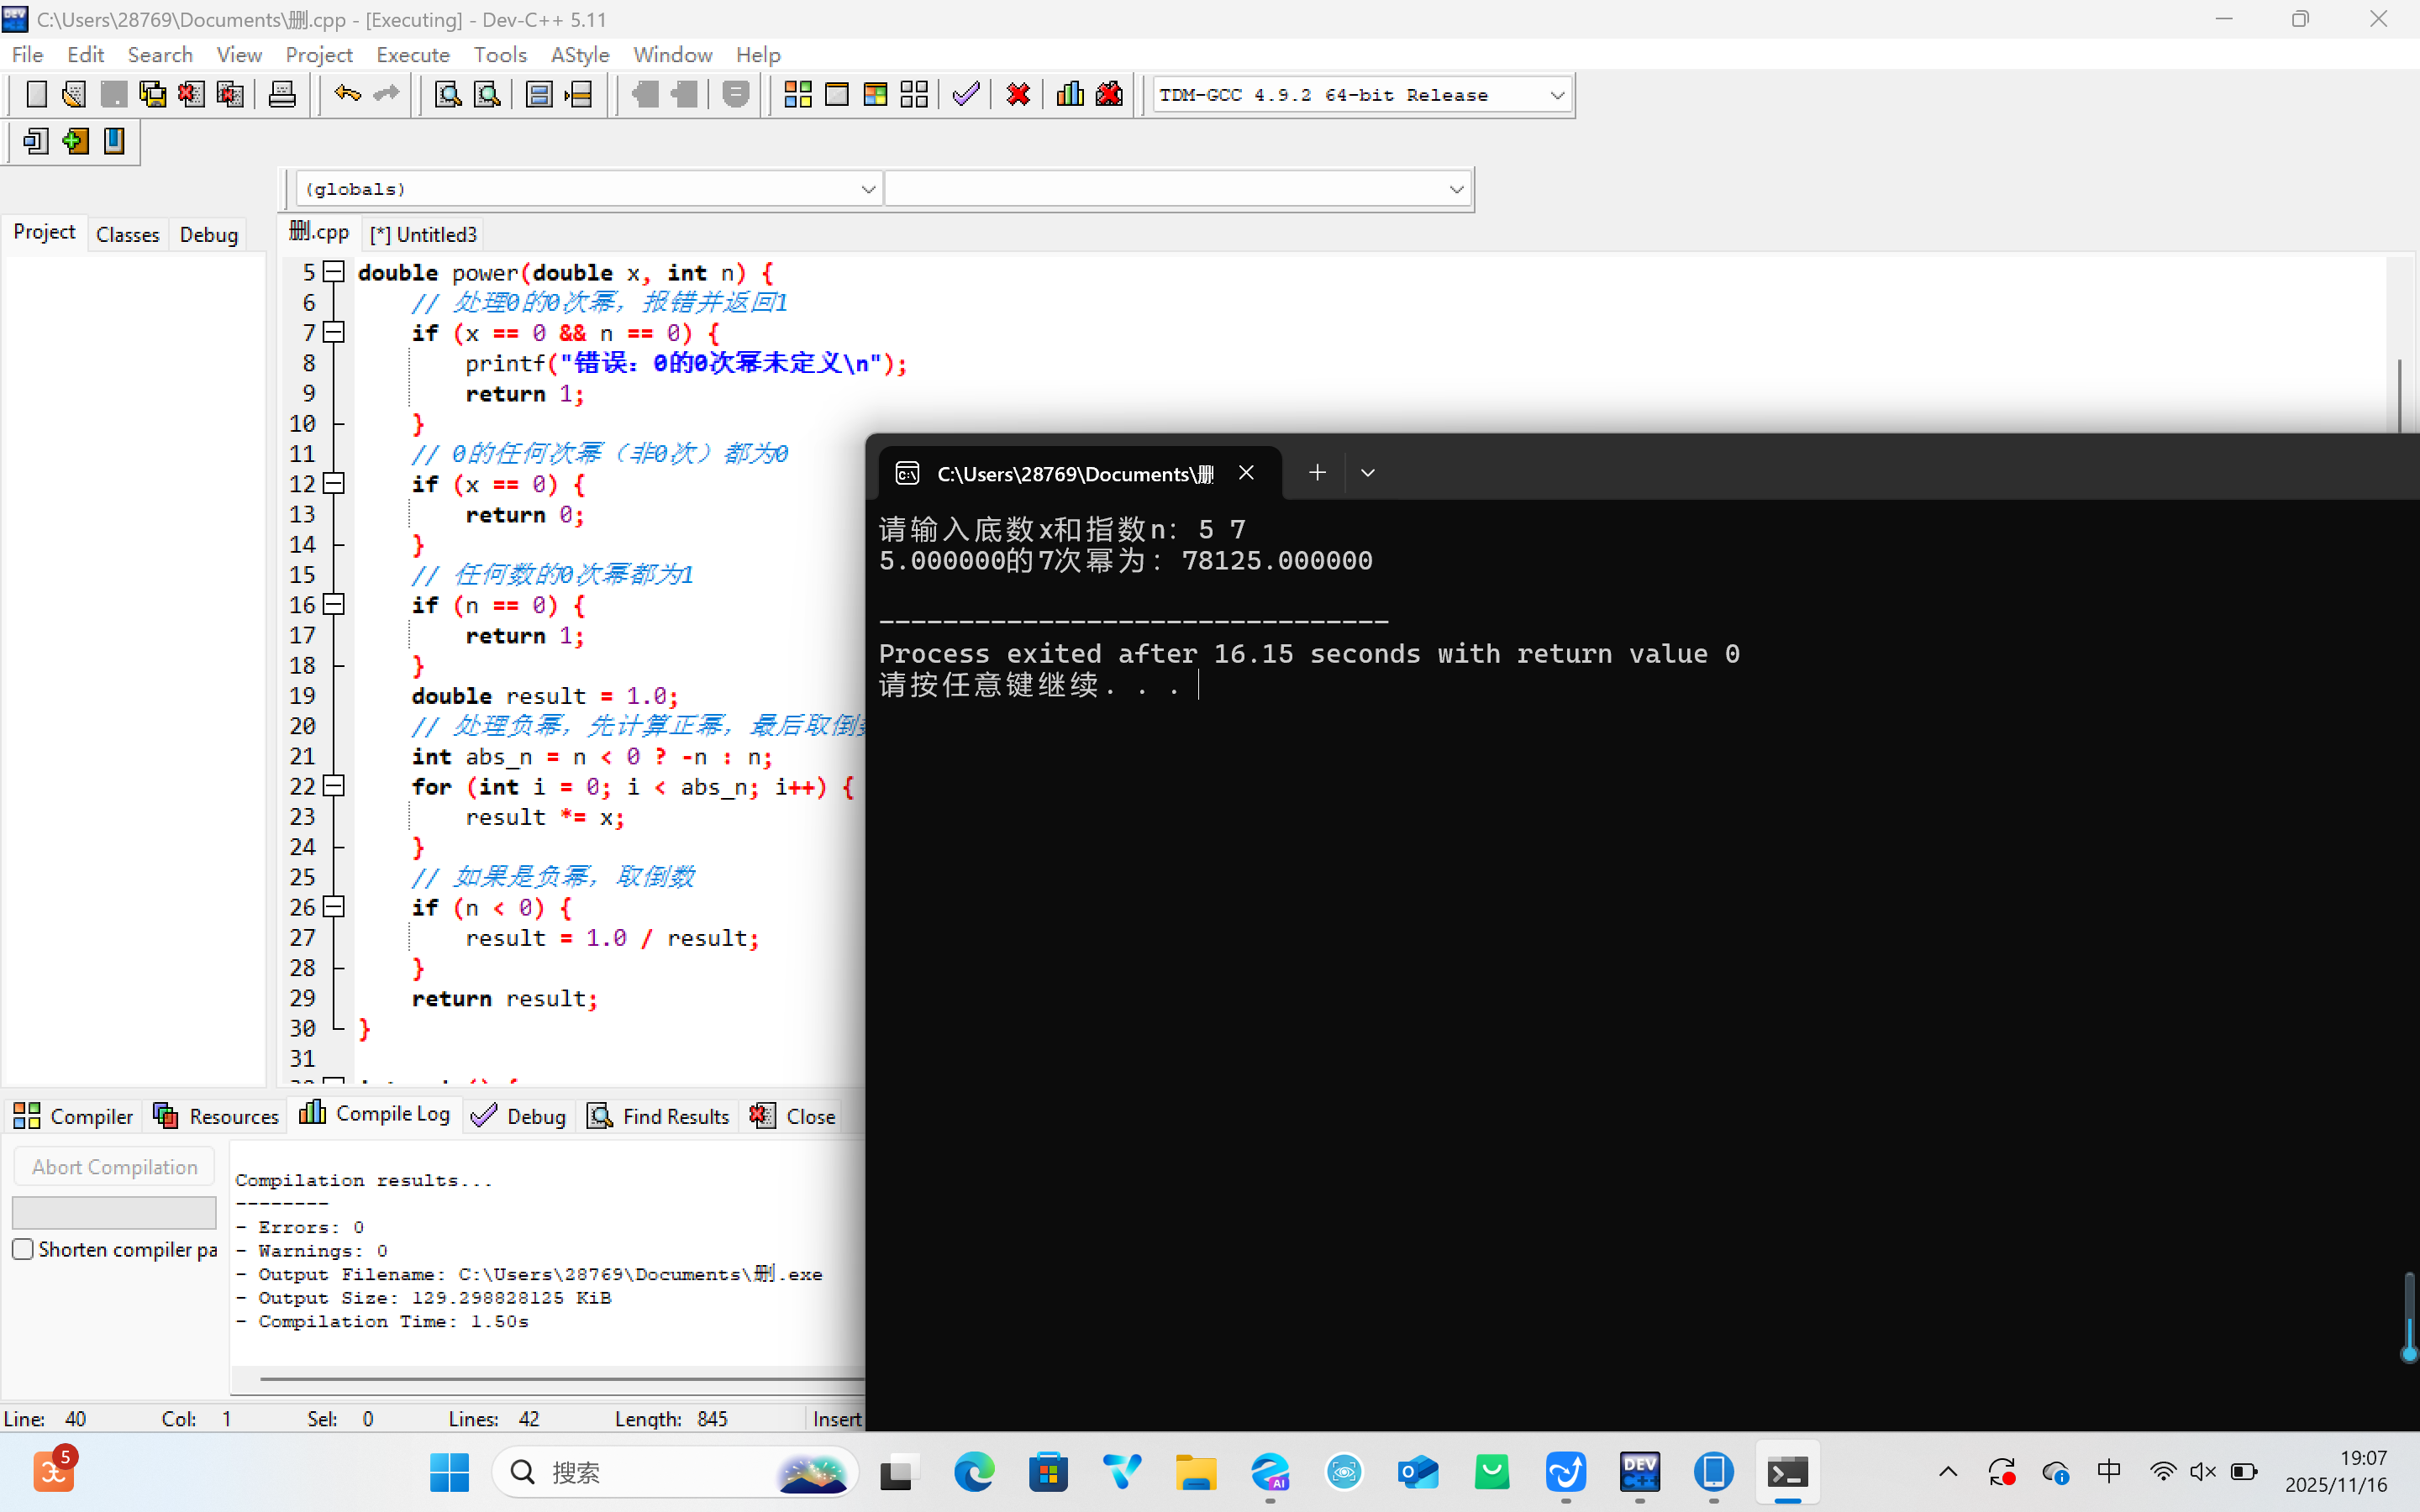Click the New file toolbar icon
The width and height of the screenshot is (2420, 1512).
[x=36, y=95]
